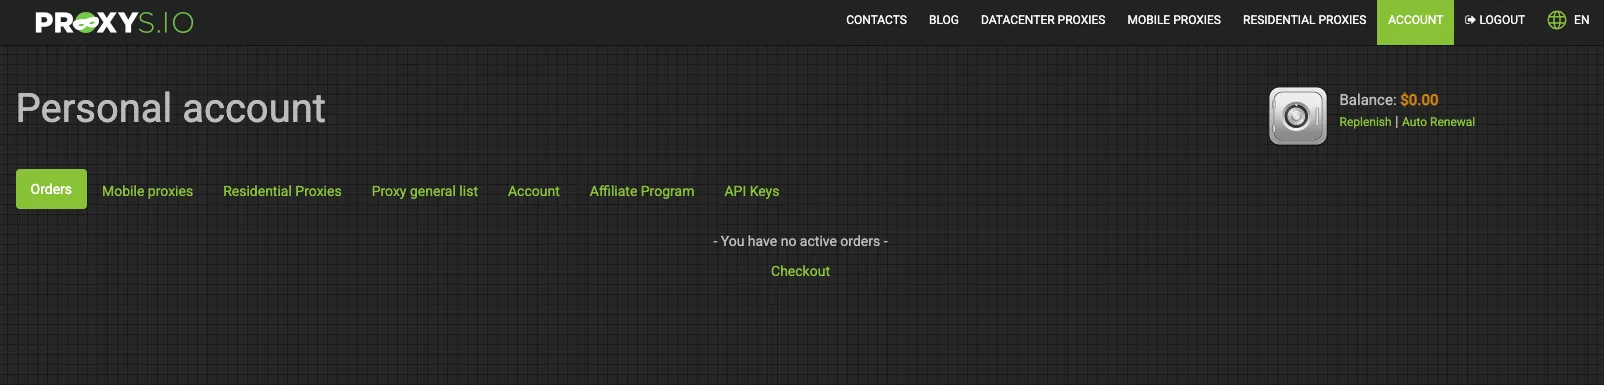Viewport: 1604px width, 385px height.
Task: Open the EN language selector
Action: [x=1582, y=20]
